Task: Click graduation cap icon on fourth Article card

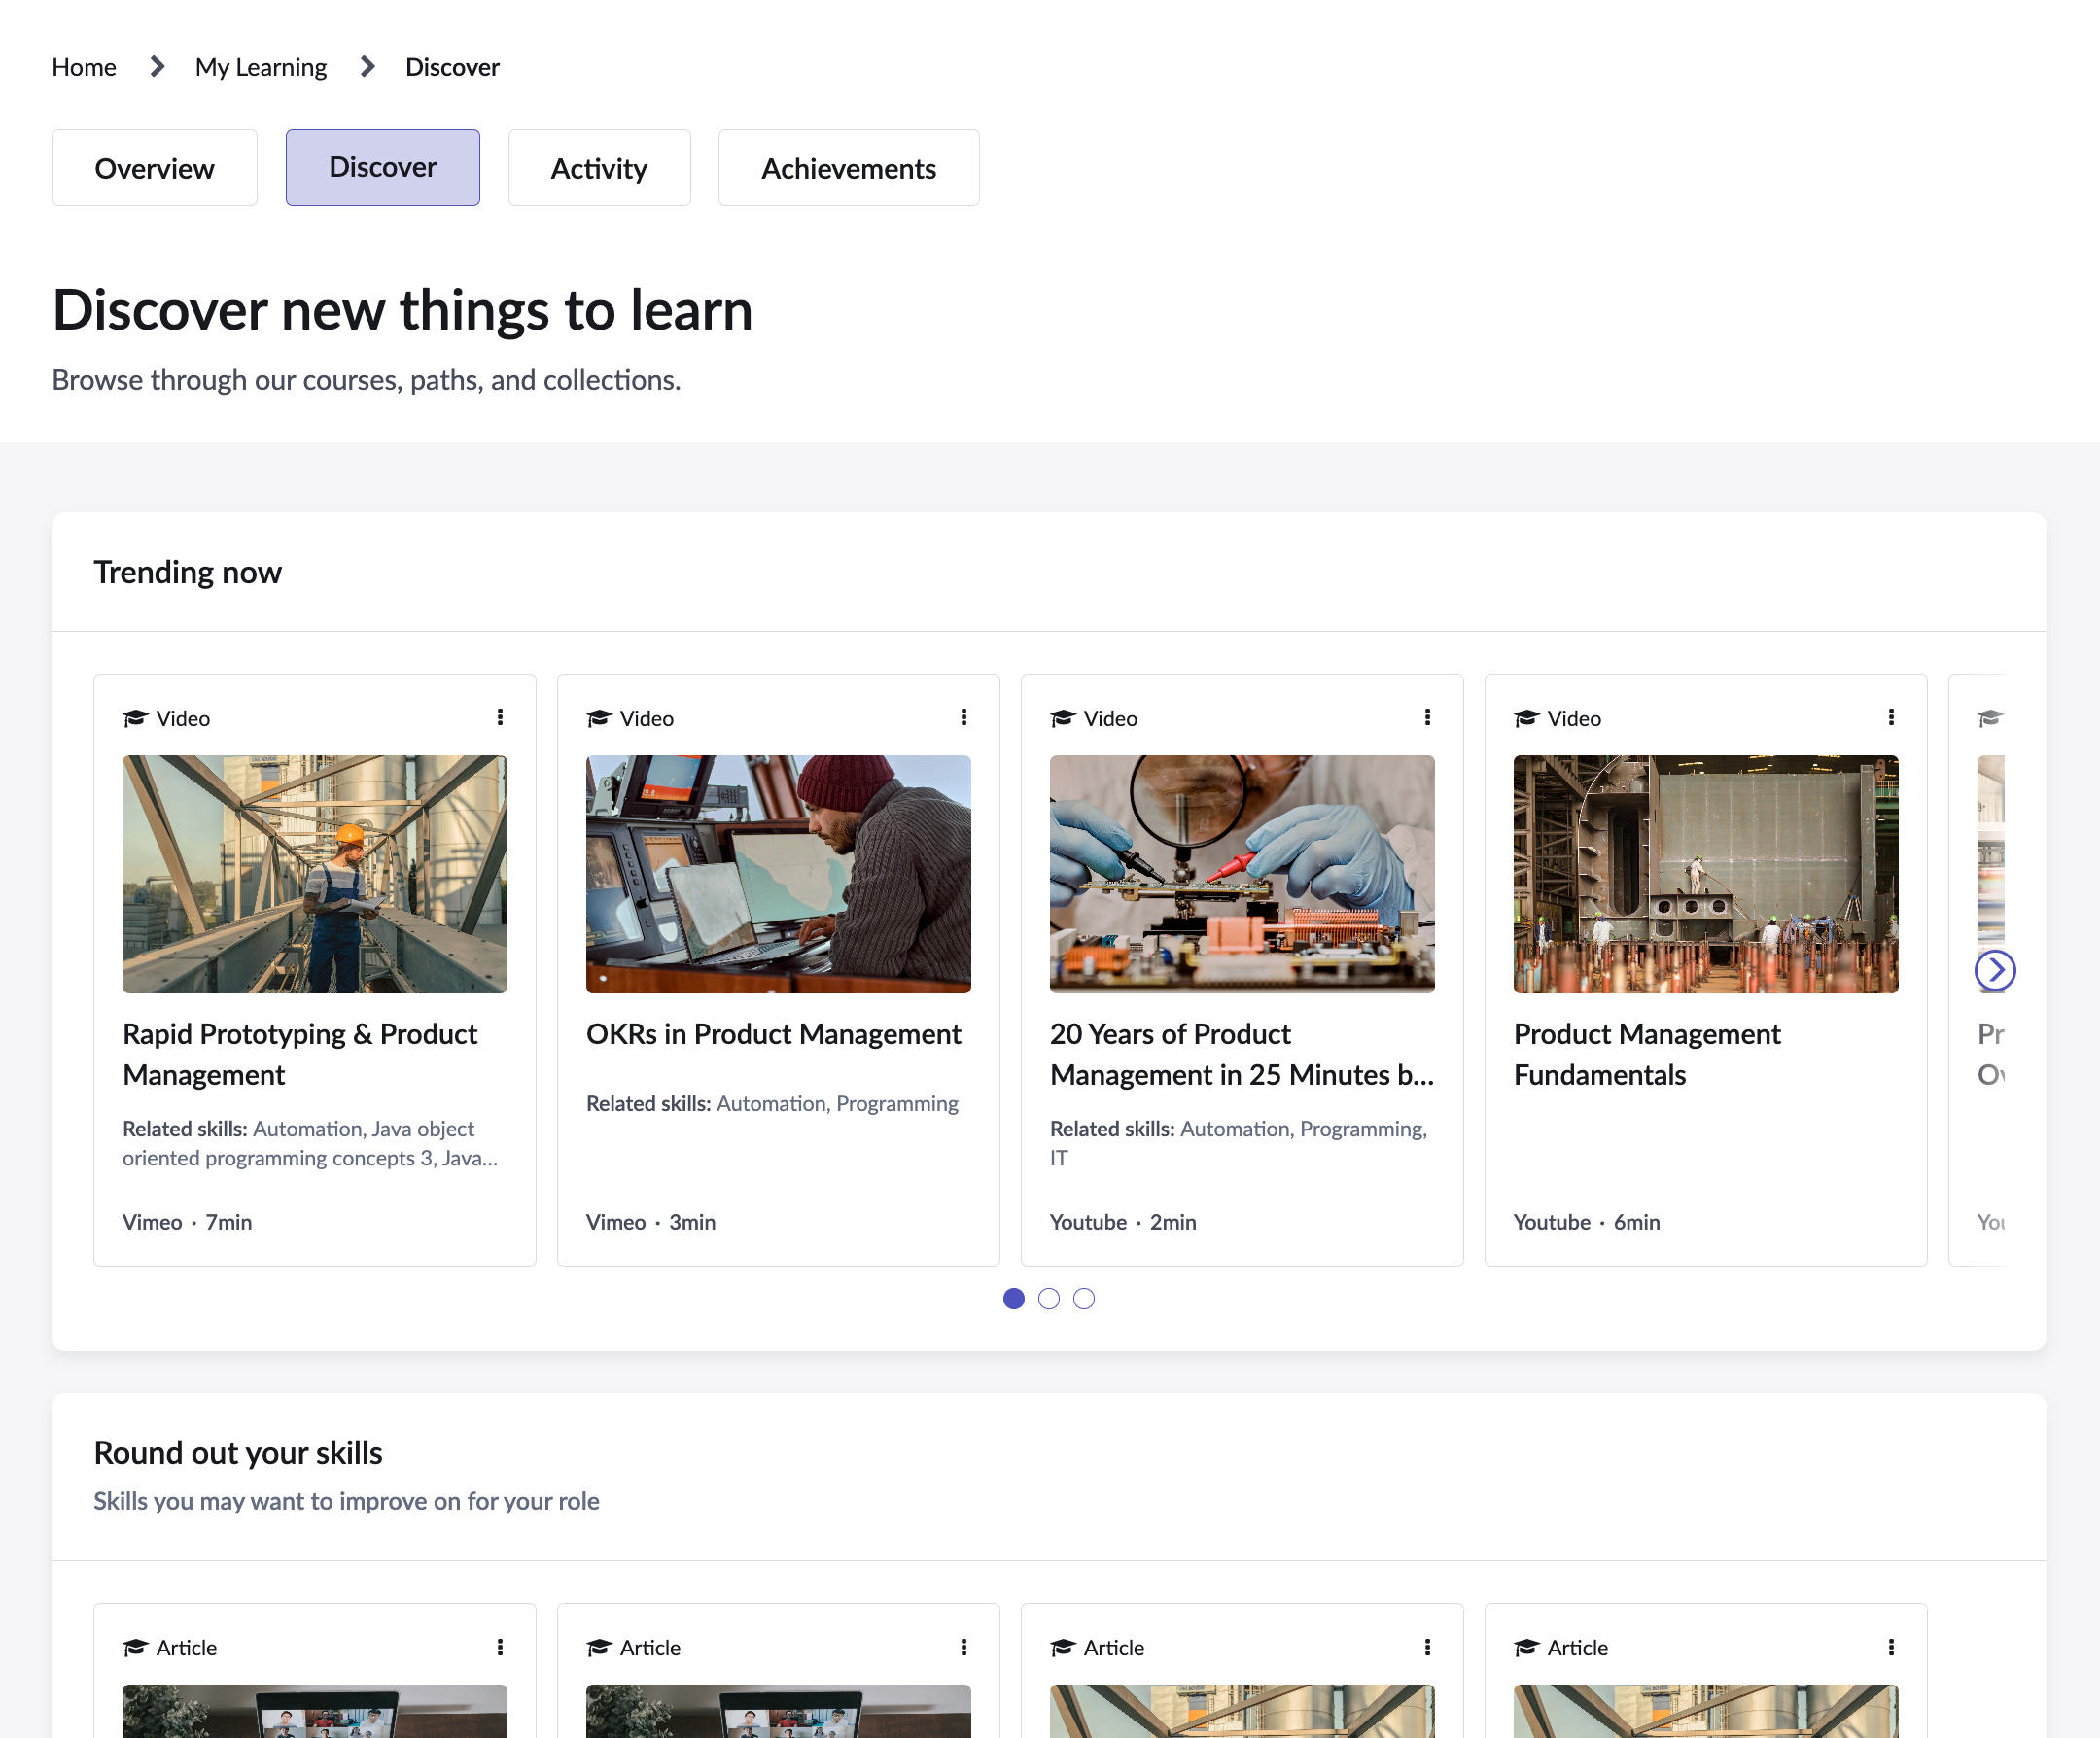Action: point(1526,1647)
